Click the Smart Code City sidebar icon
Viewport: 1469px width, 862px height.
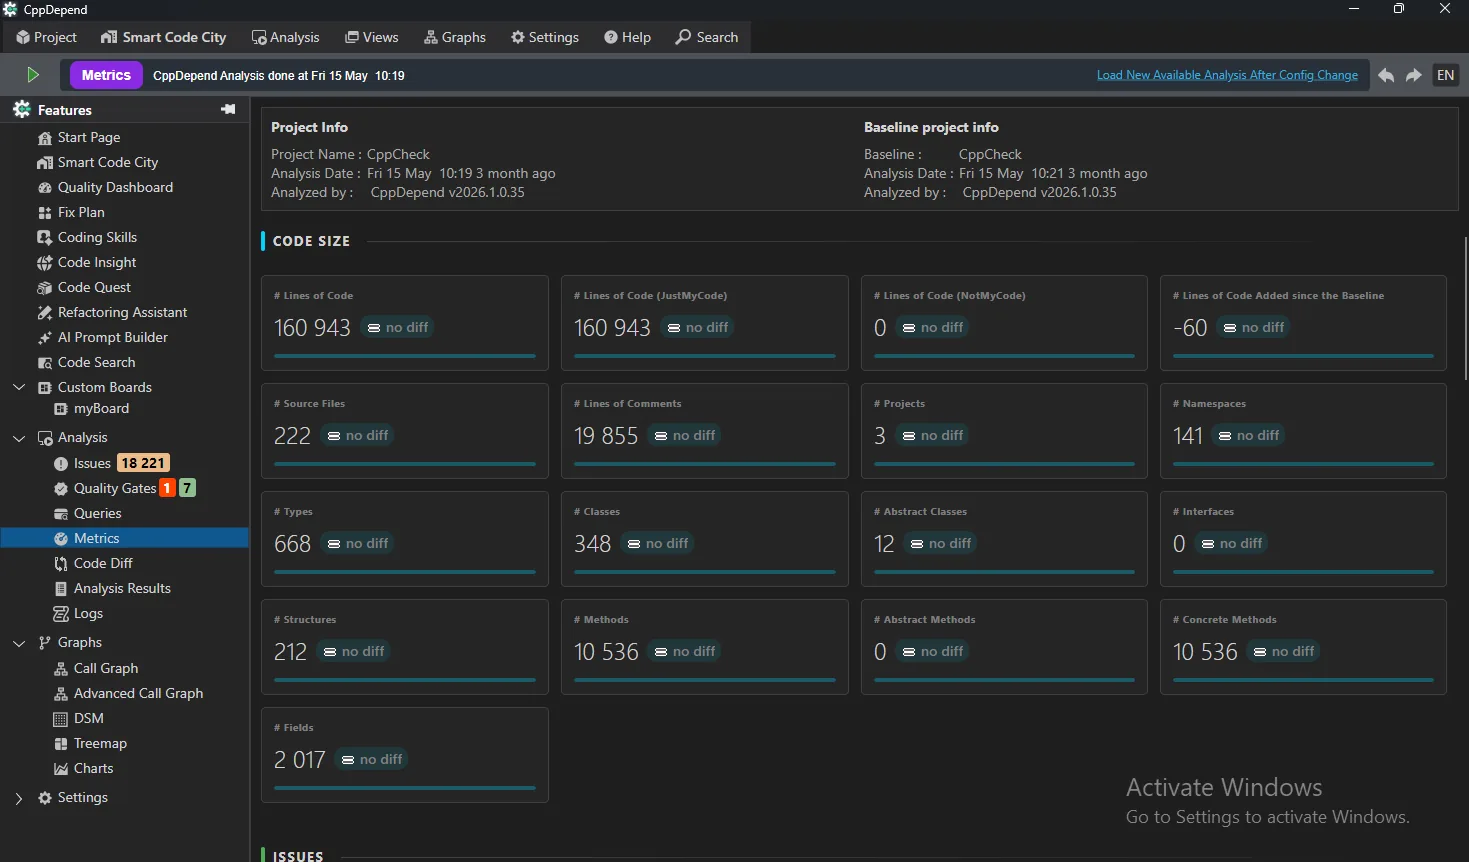pos(44,163)
